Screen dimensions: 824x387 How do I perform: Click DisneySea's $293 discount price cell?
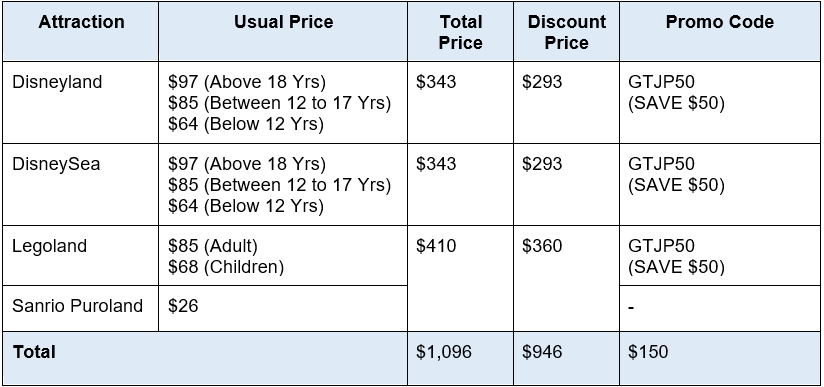566,184
